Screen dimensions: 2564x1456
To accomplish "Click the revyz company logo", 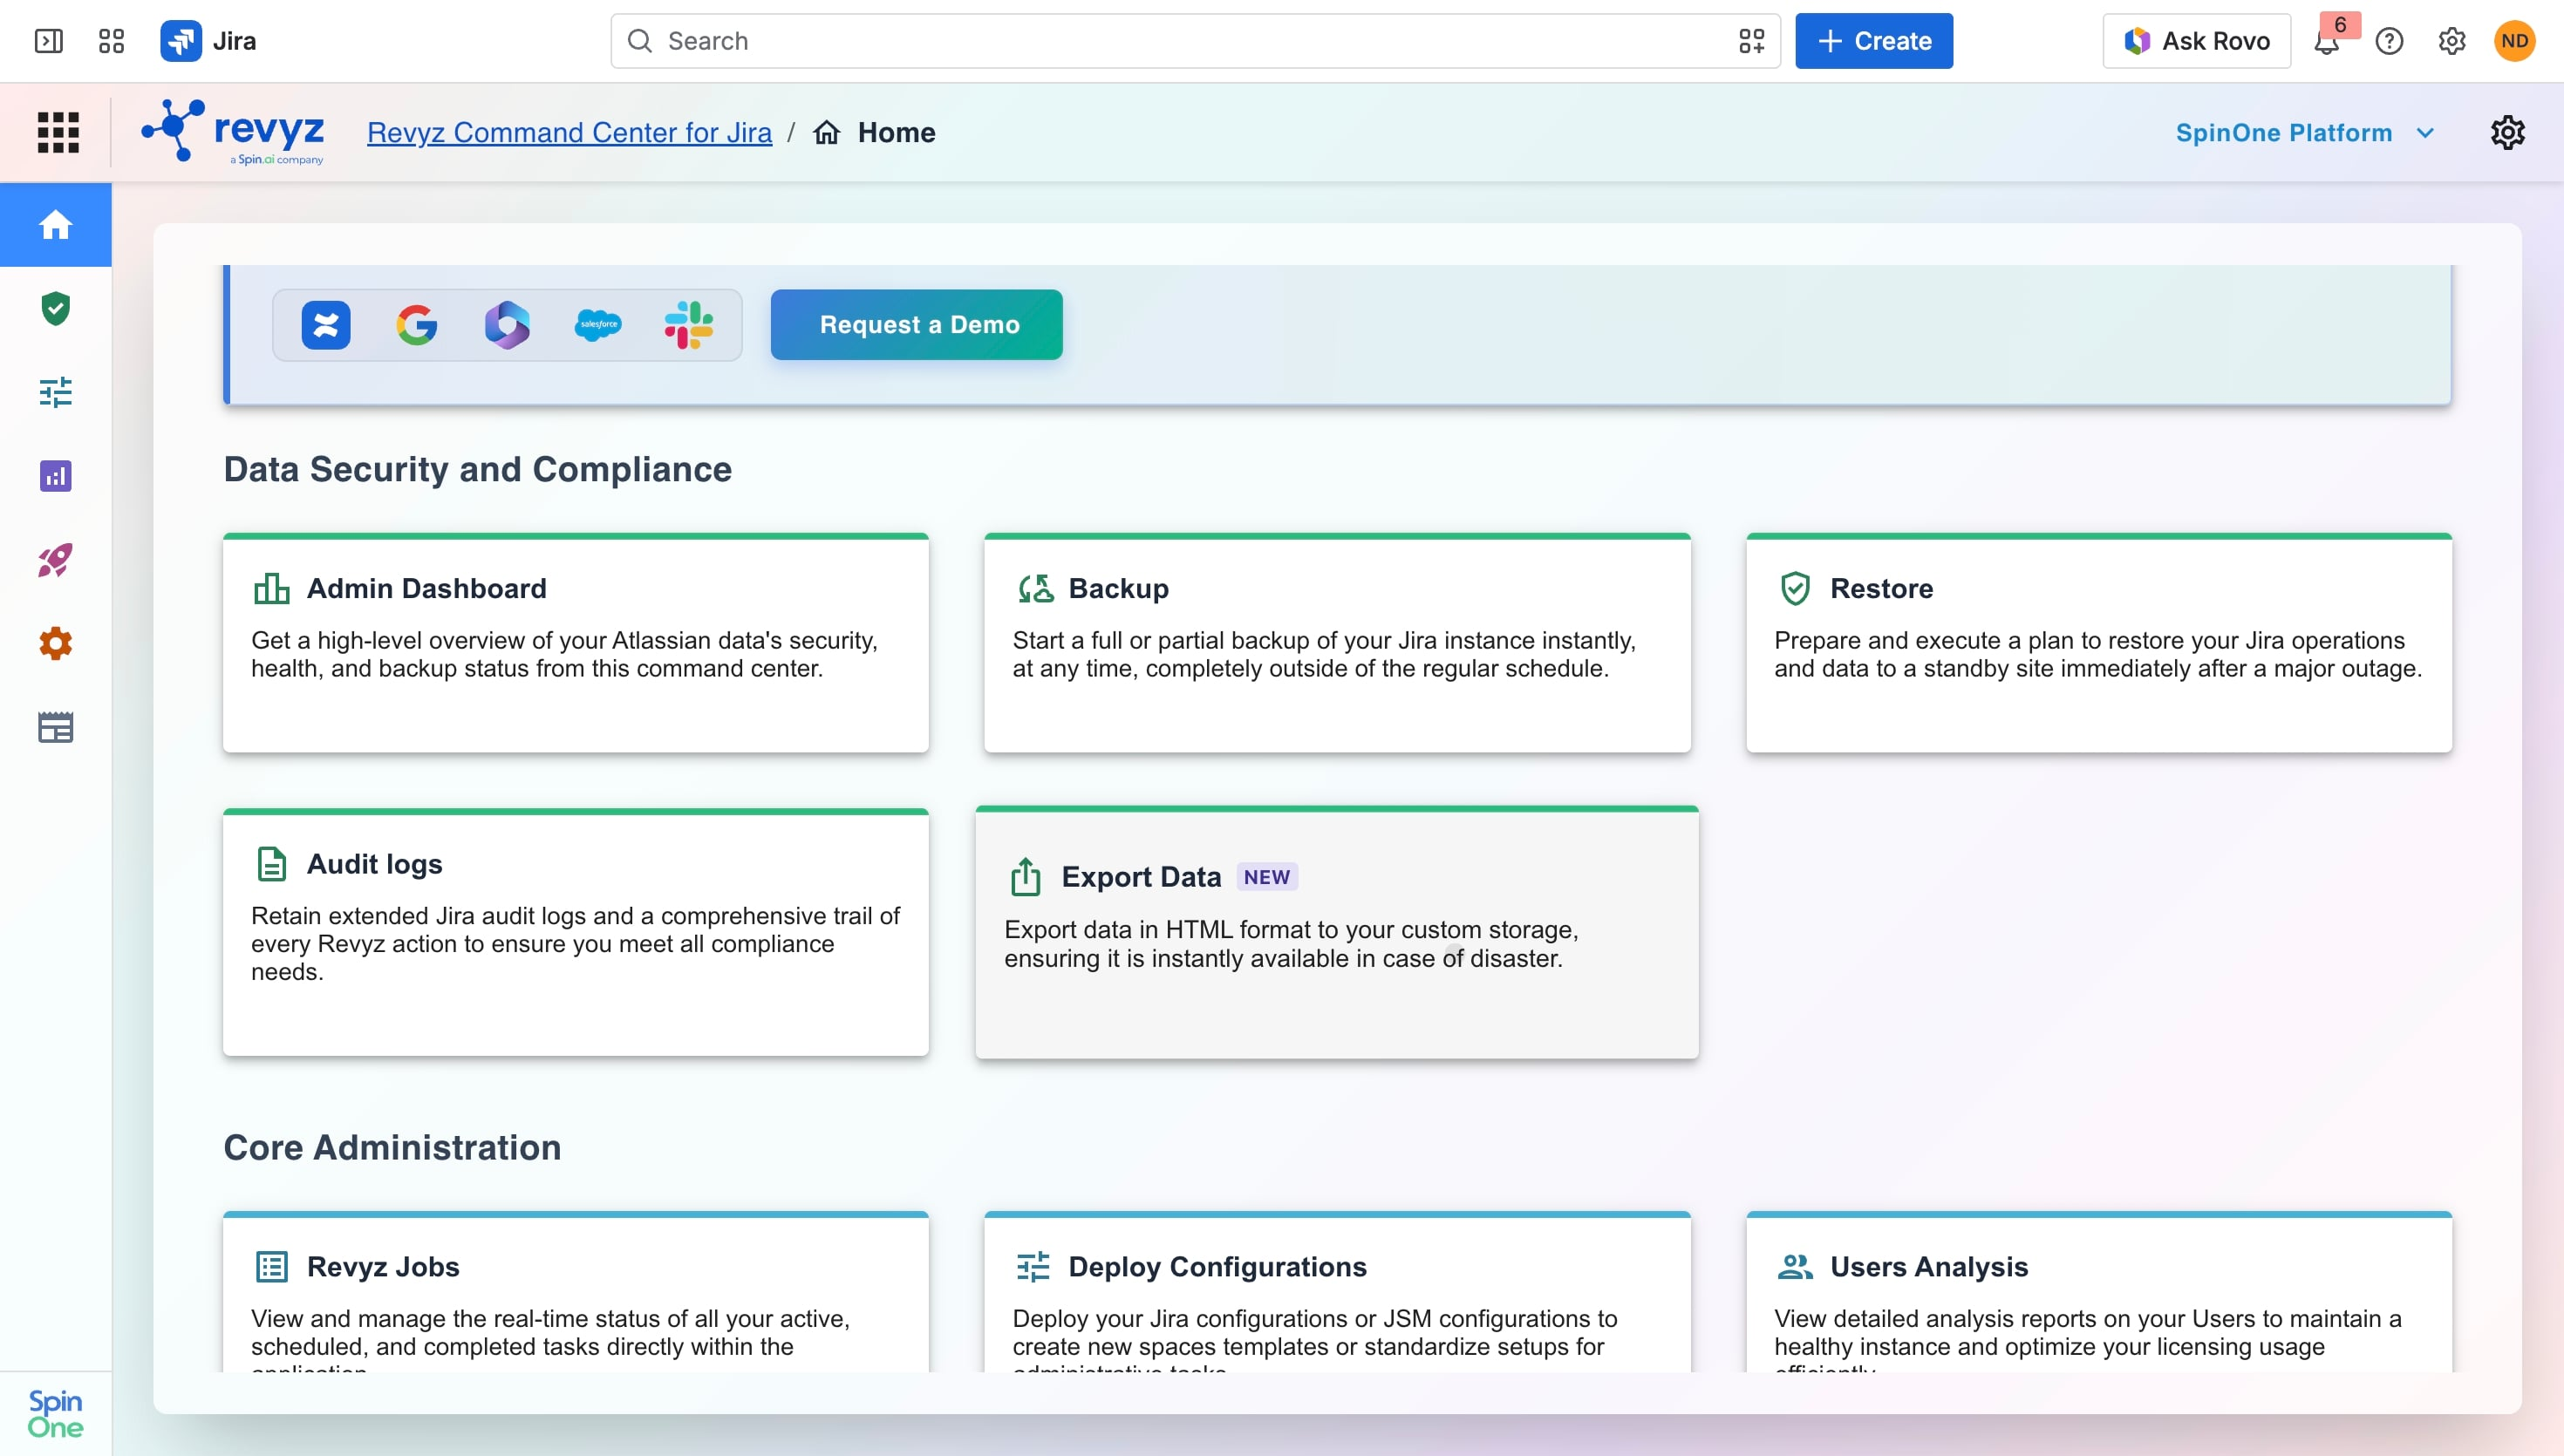I will 233,132.
